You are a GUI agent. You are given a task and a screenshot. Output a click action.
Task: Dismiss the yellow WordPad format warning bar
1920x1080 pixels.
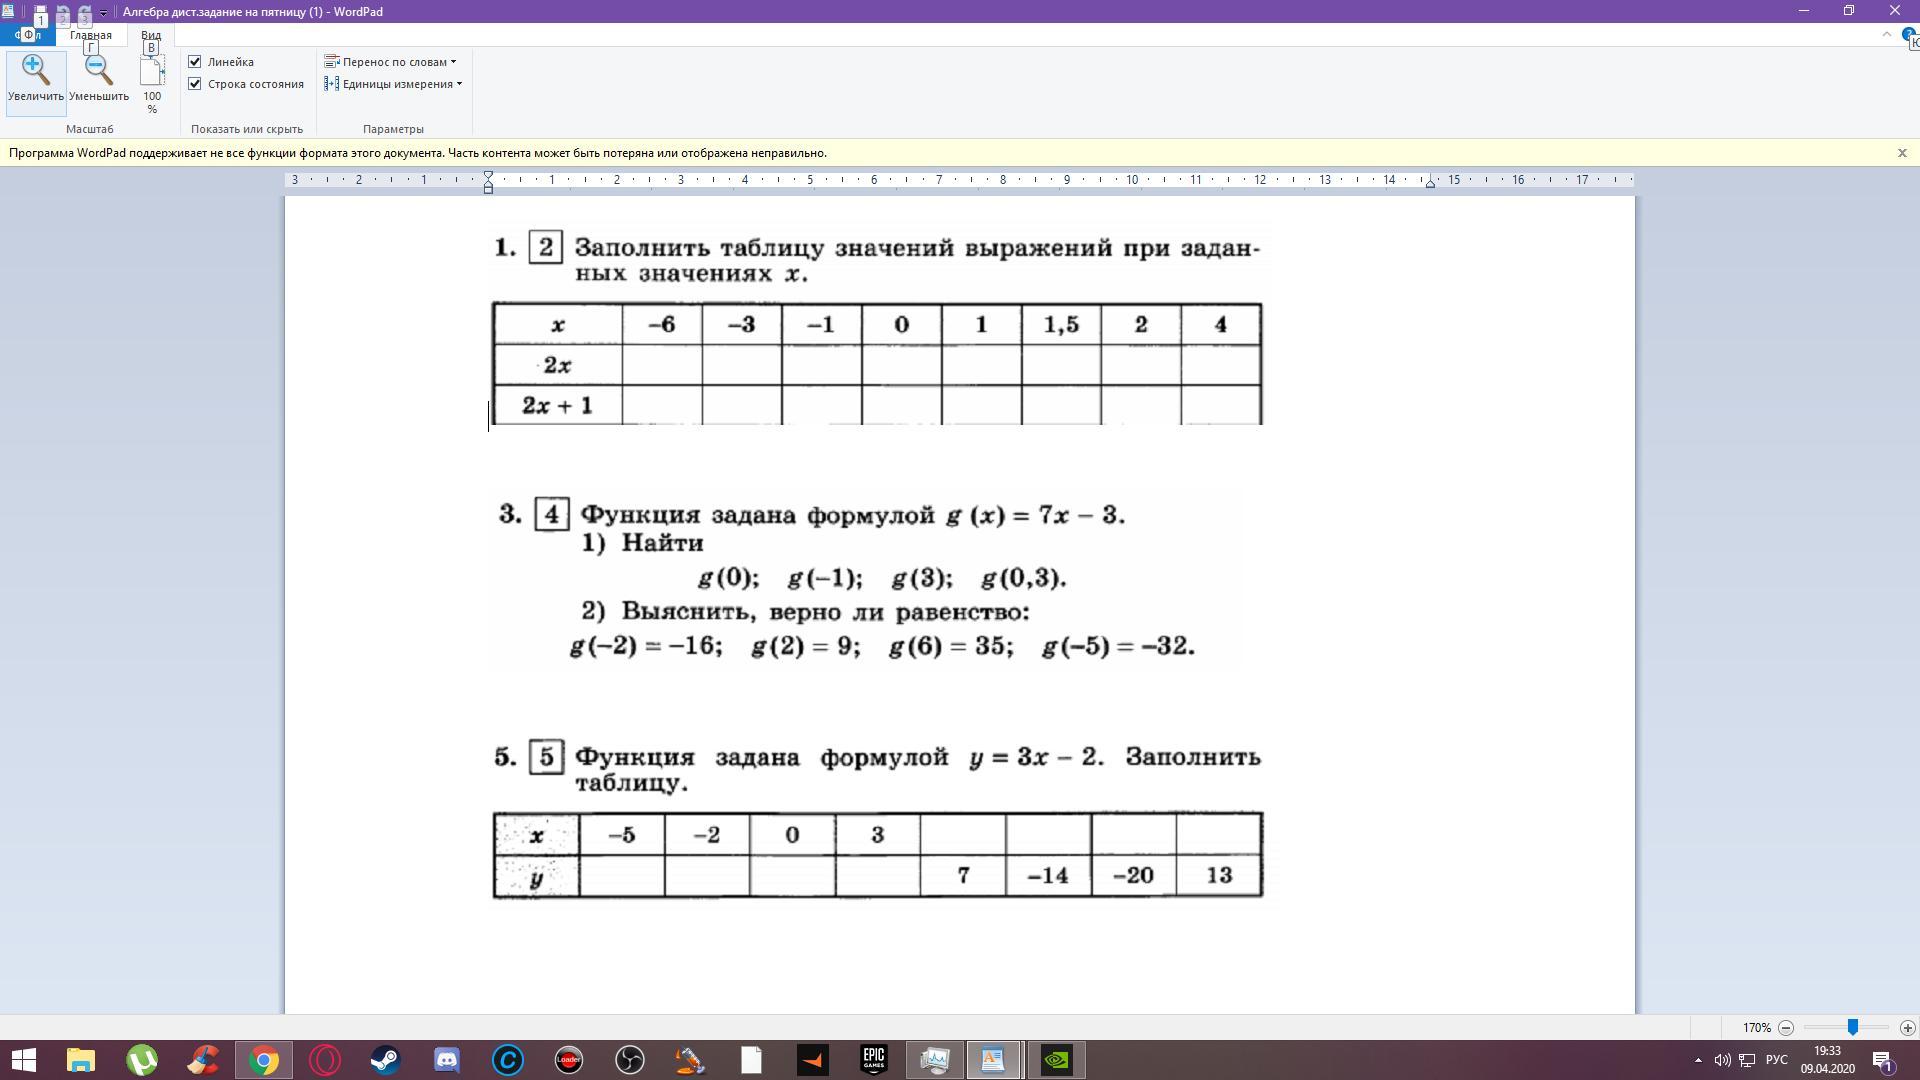[1902, 153]
